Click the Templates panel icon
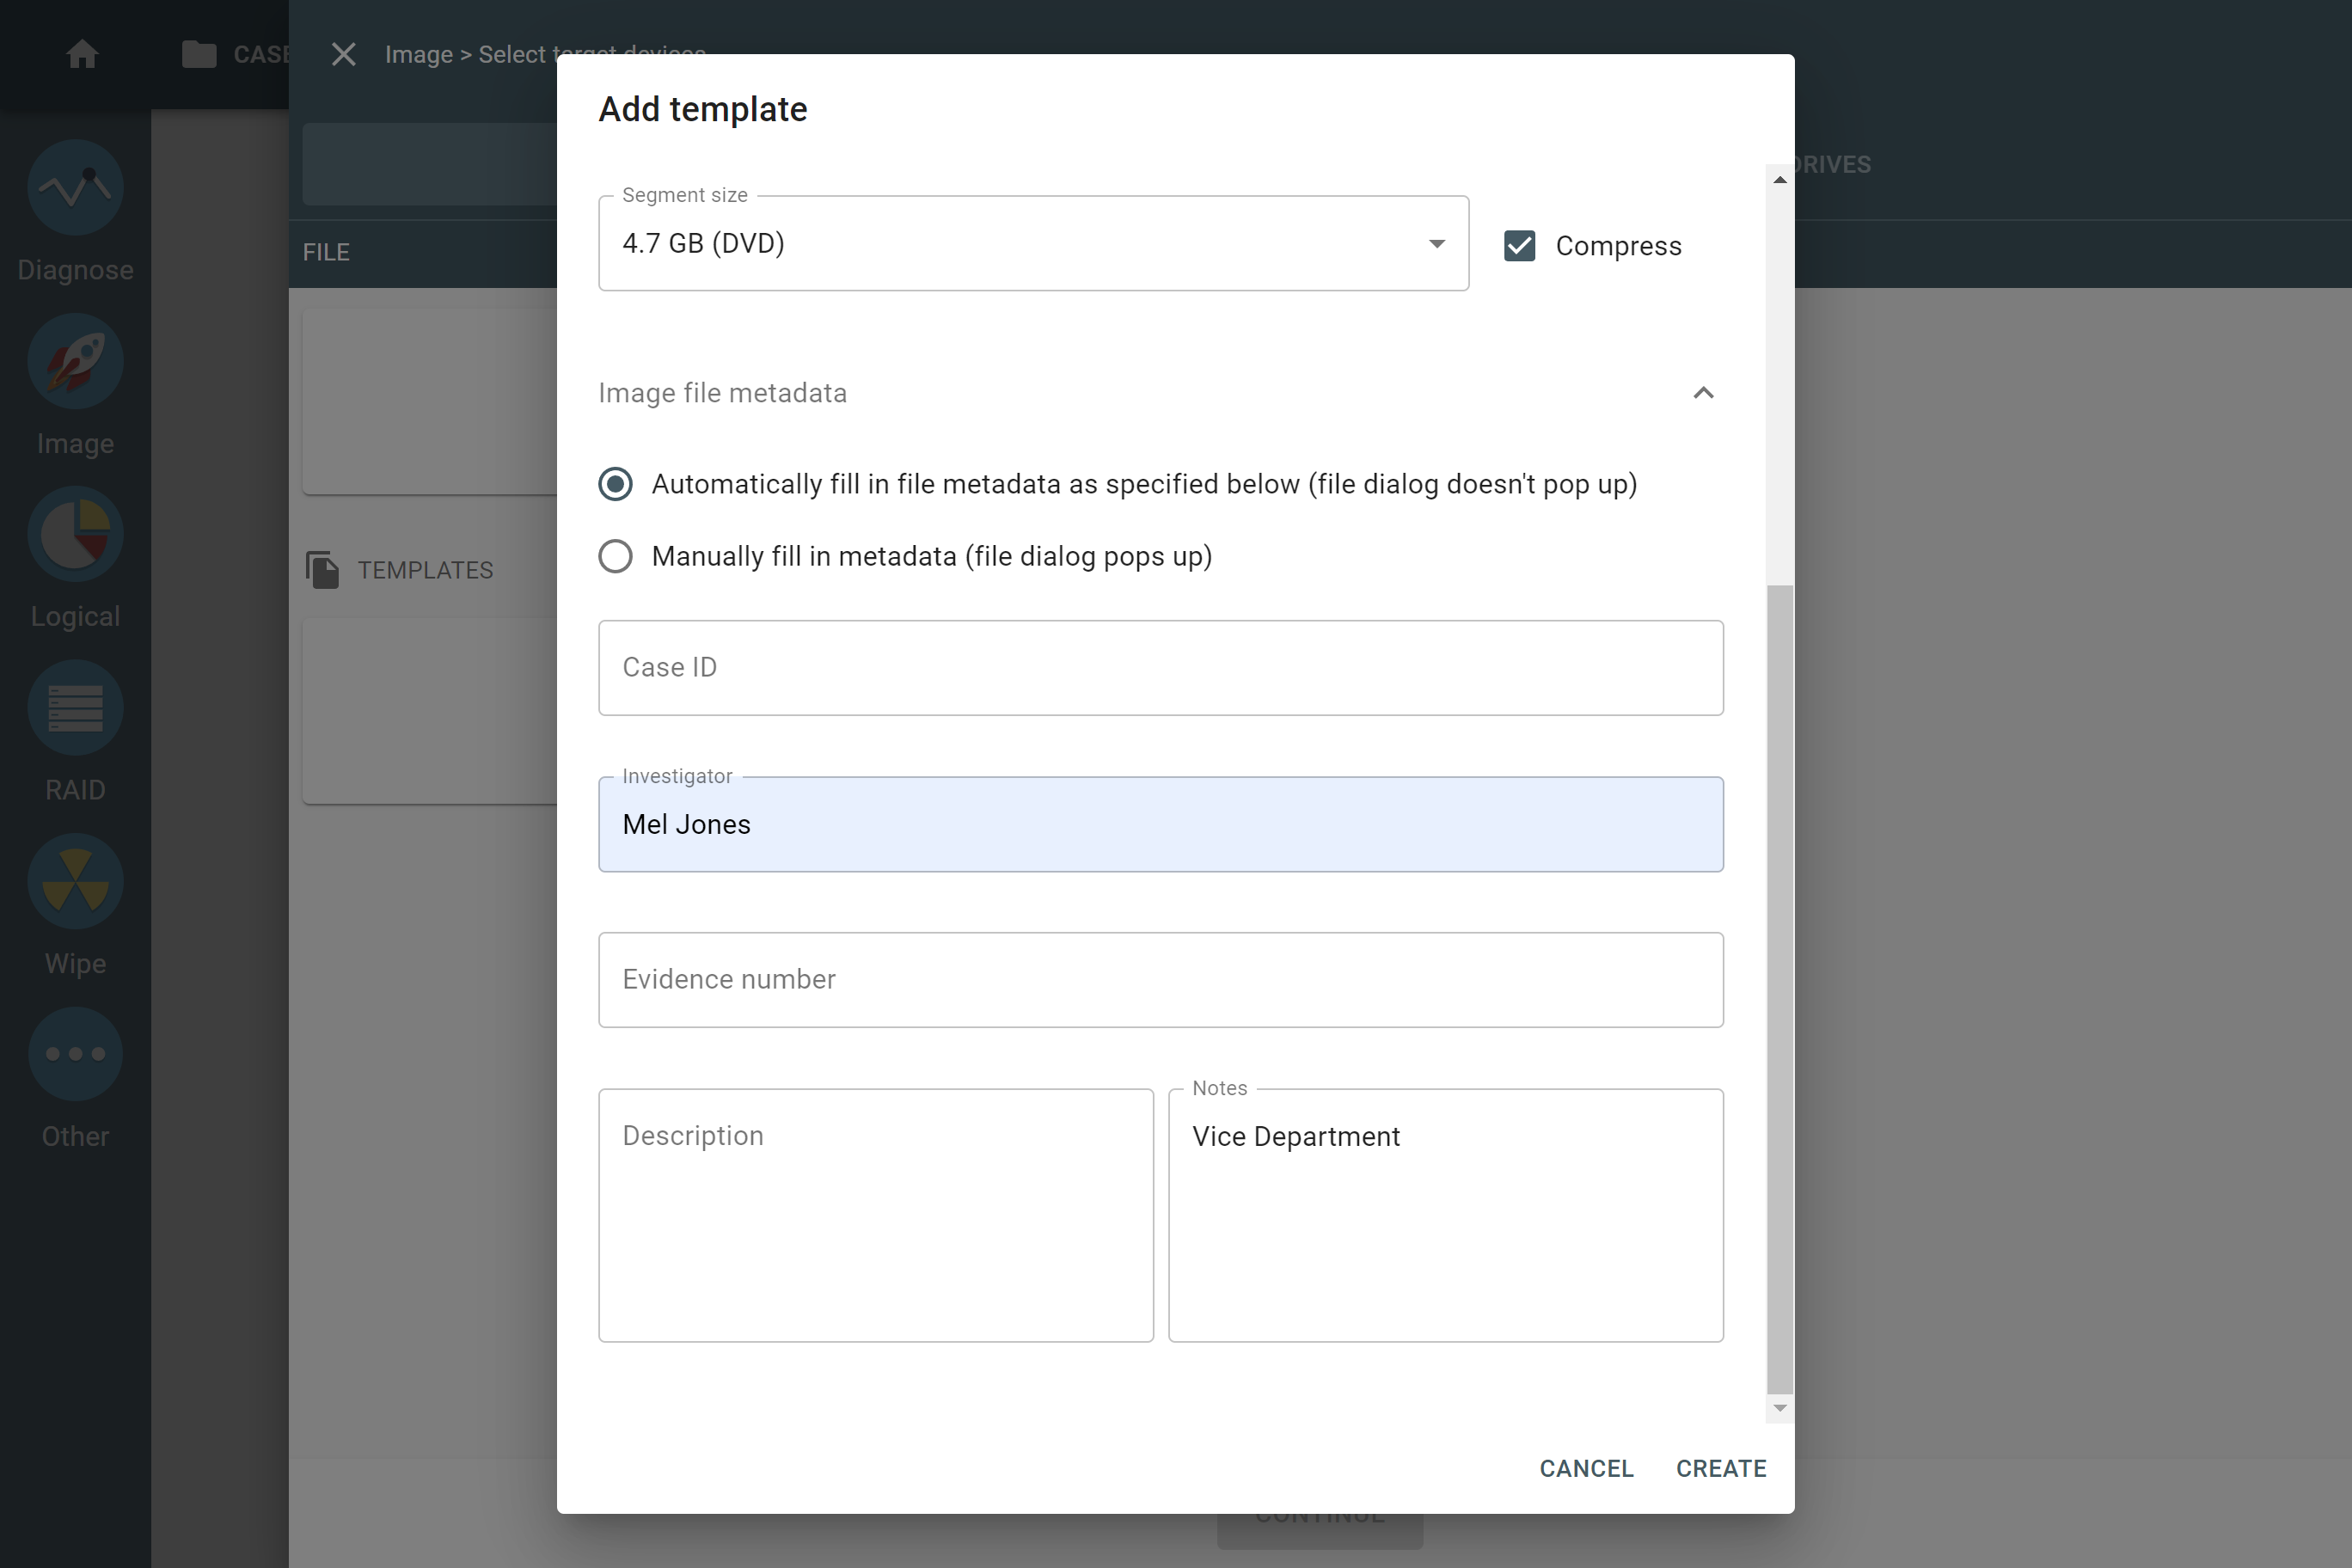The image size is (2352, 1568). [322, 571]
